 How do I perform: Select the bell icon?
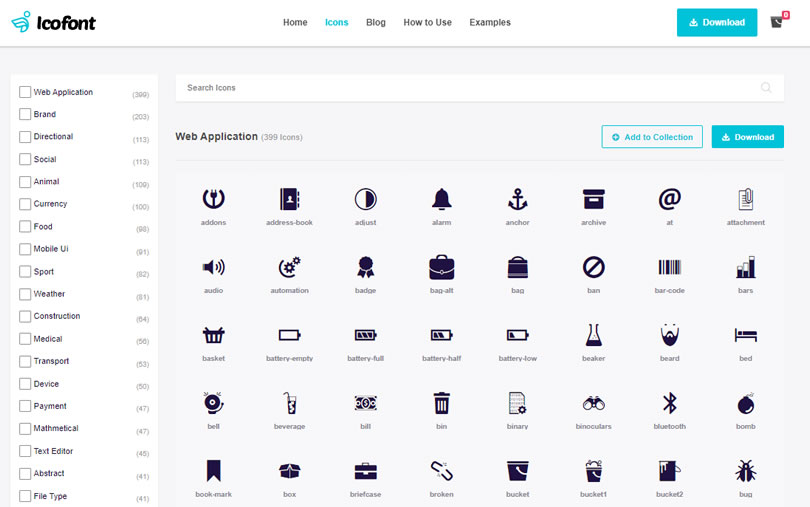[213, 403]
